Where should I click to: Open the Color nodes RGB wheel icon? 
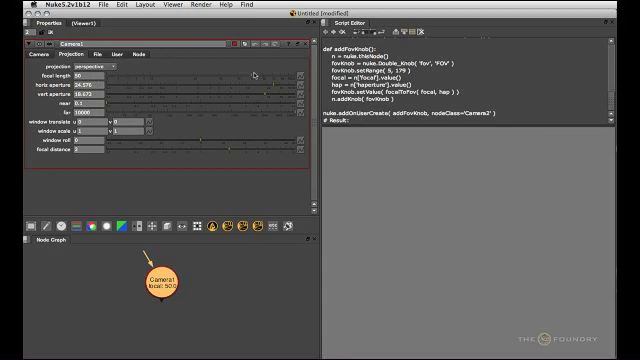[x=91, y=226]
